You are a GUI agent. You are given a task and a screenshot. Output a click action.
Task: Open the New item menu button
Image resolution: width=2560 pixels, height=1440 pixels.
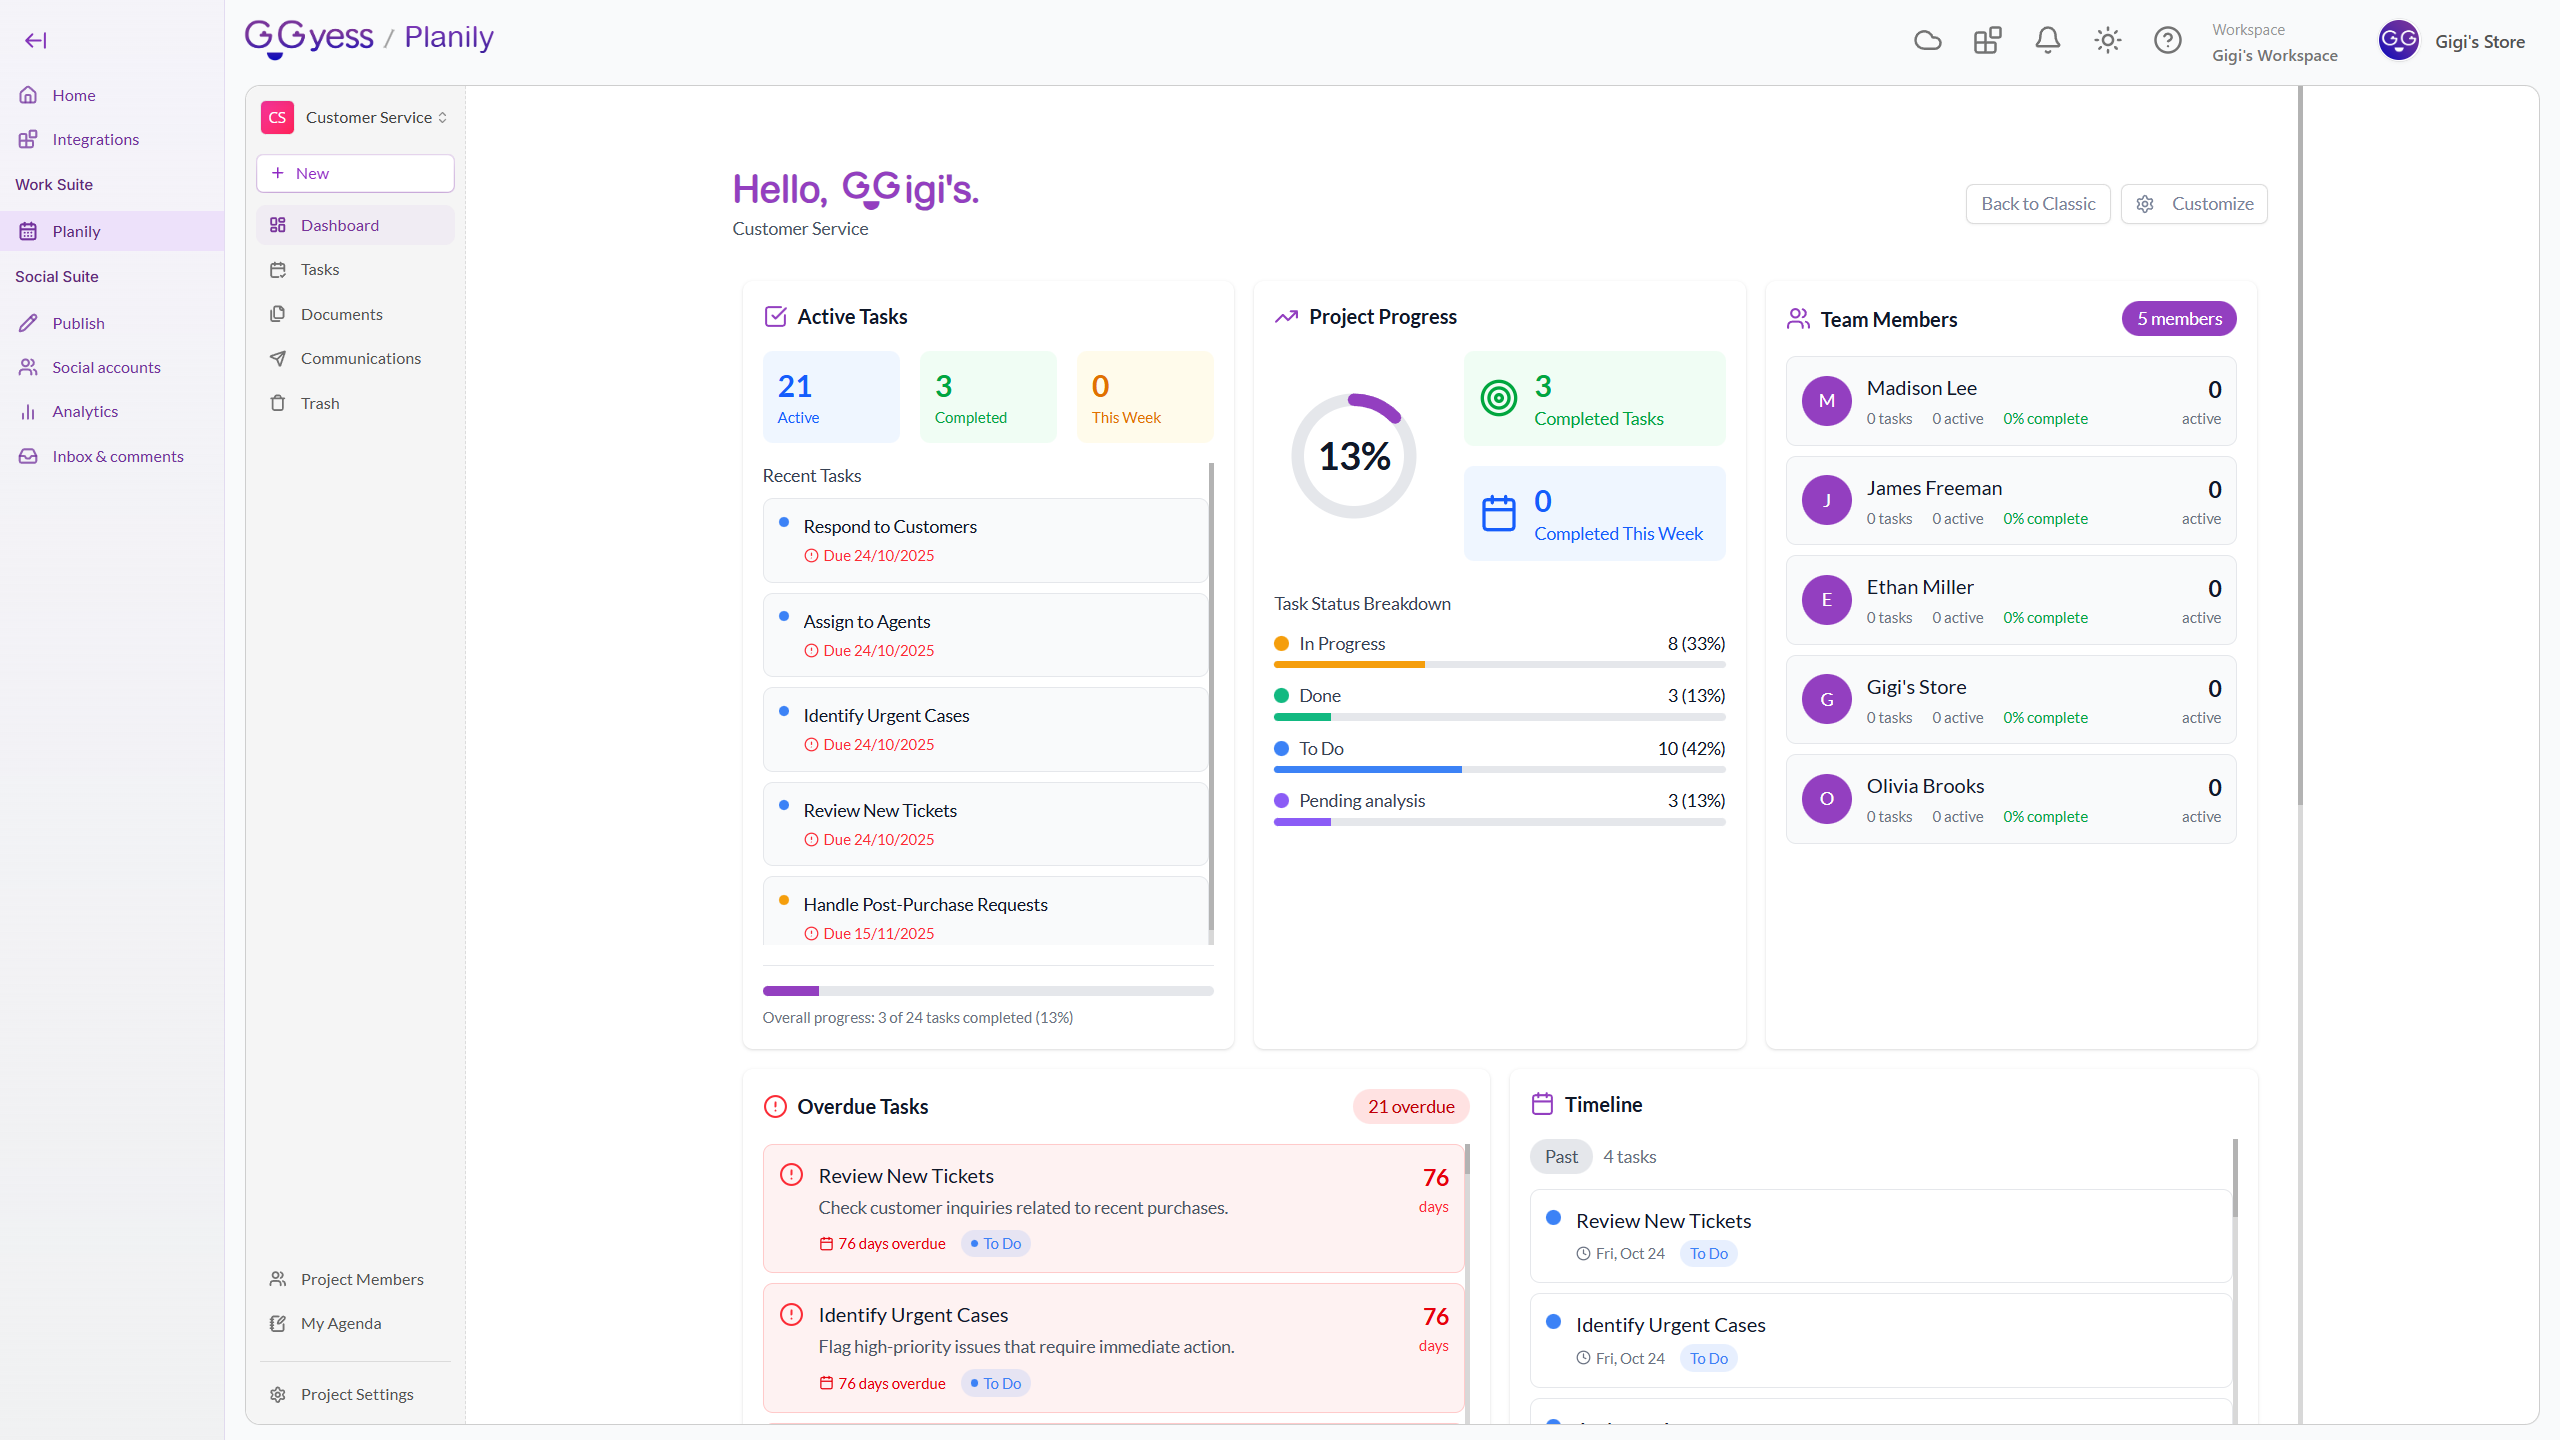[355, 173]
